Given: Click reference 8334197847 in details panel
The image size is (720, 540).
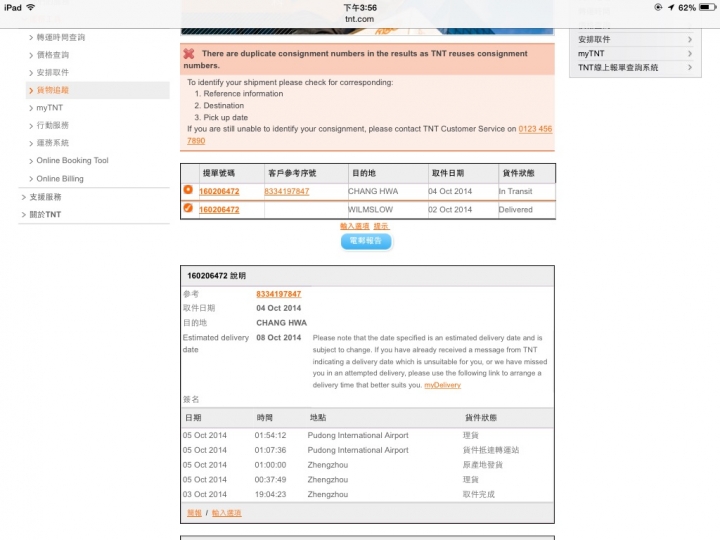Looking at the screenshot, I should 279,294.
